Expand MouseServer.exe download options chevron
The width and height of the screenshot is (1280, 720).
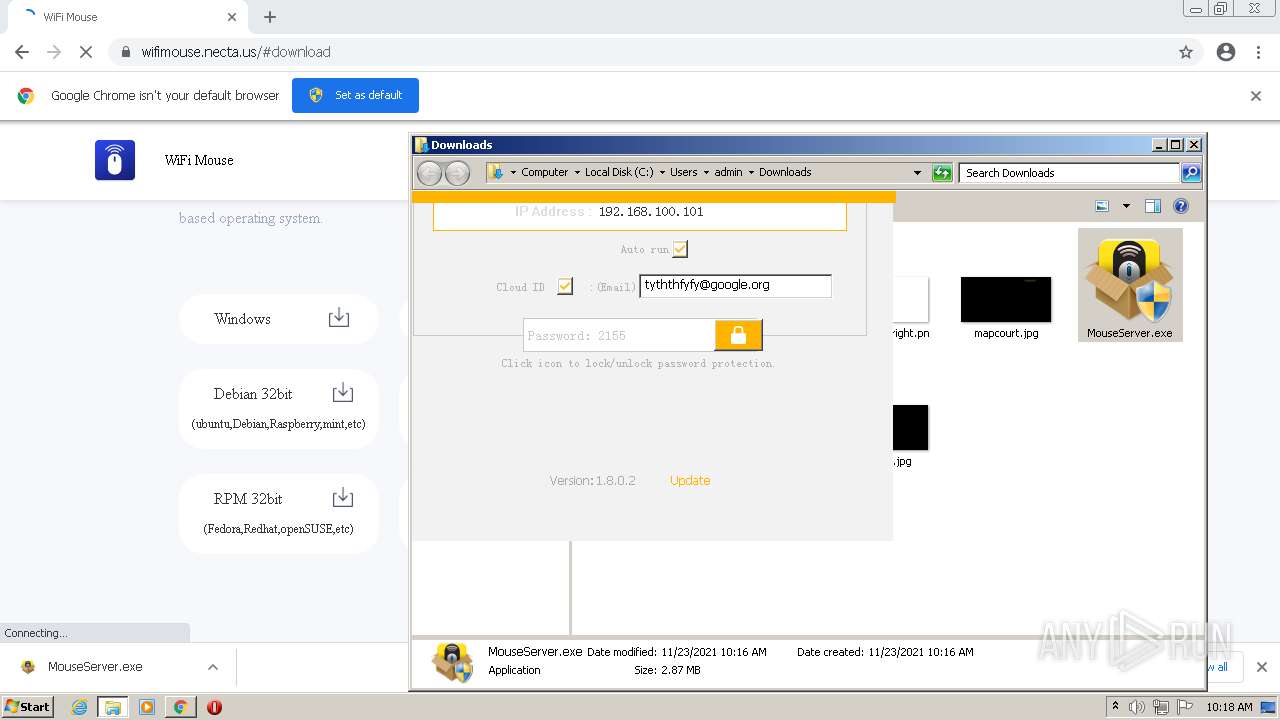[212, 667]
